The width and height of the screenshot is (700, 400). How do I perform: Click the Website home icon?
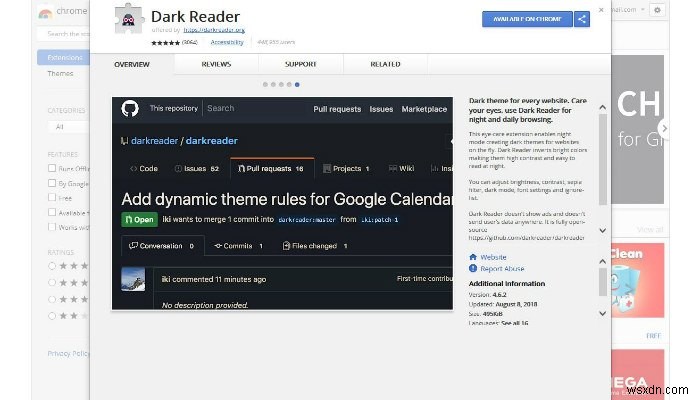coord(473,257)
